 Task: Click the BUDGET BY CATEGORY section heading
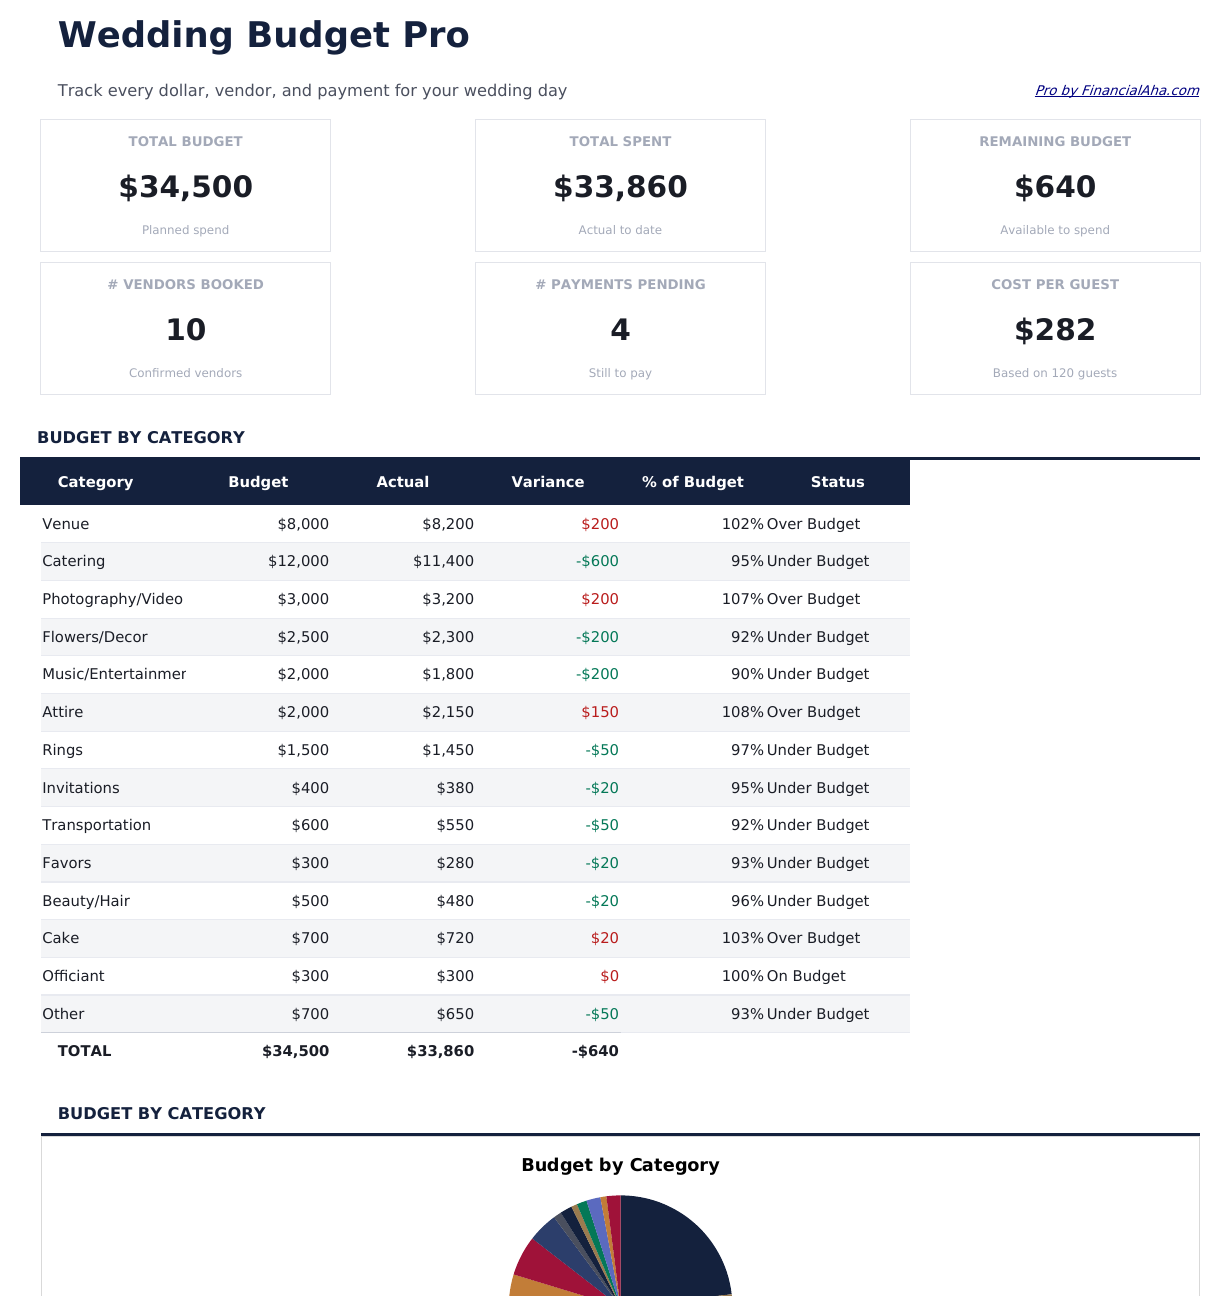pos(141,437)
